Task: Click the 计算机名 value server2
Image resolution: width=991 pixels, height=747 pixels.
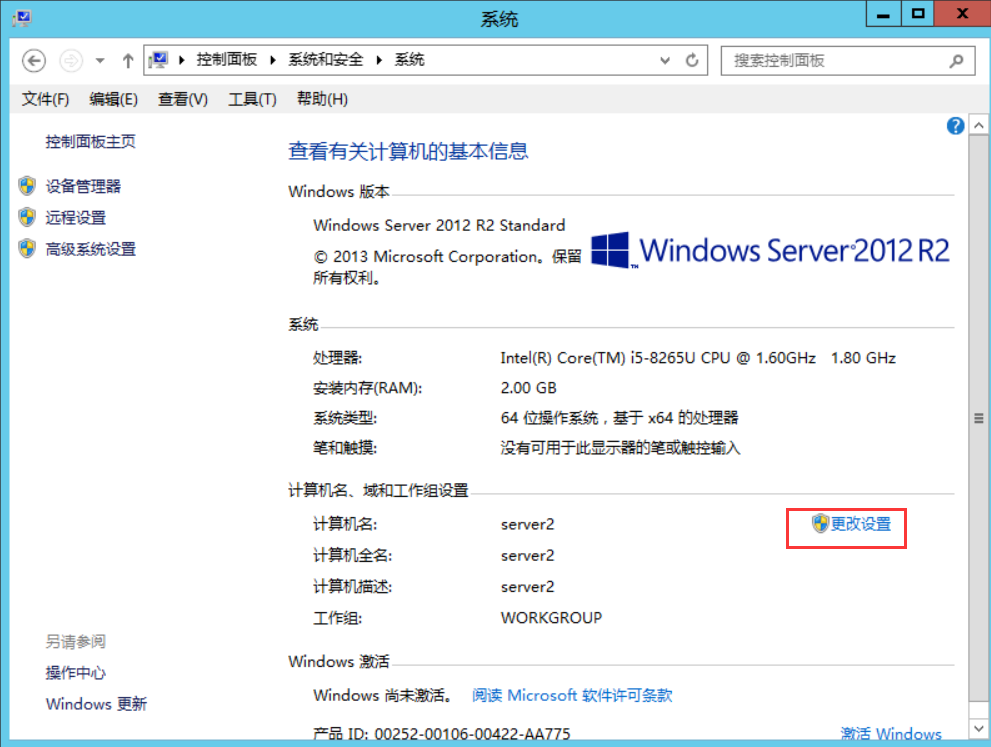Action: pos(527,524)
